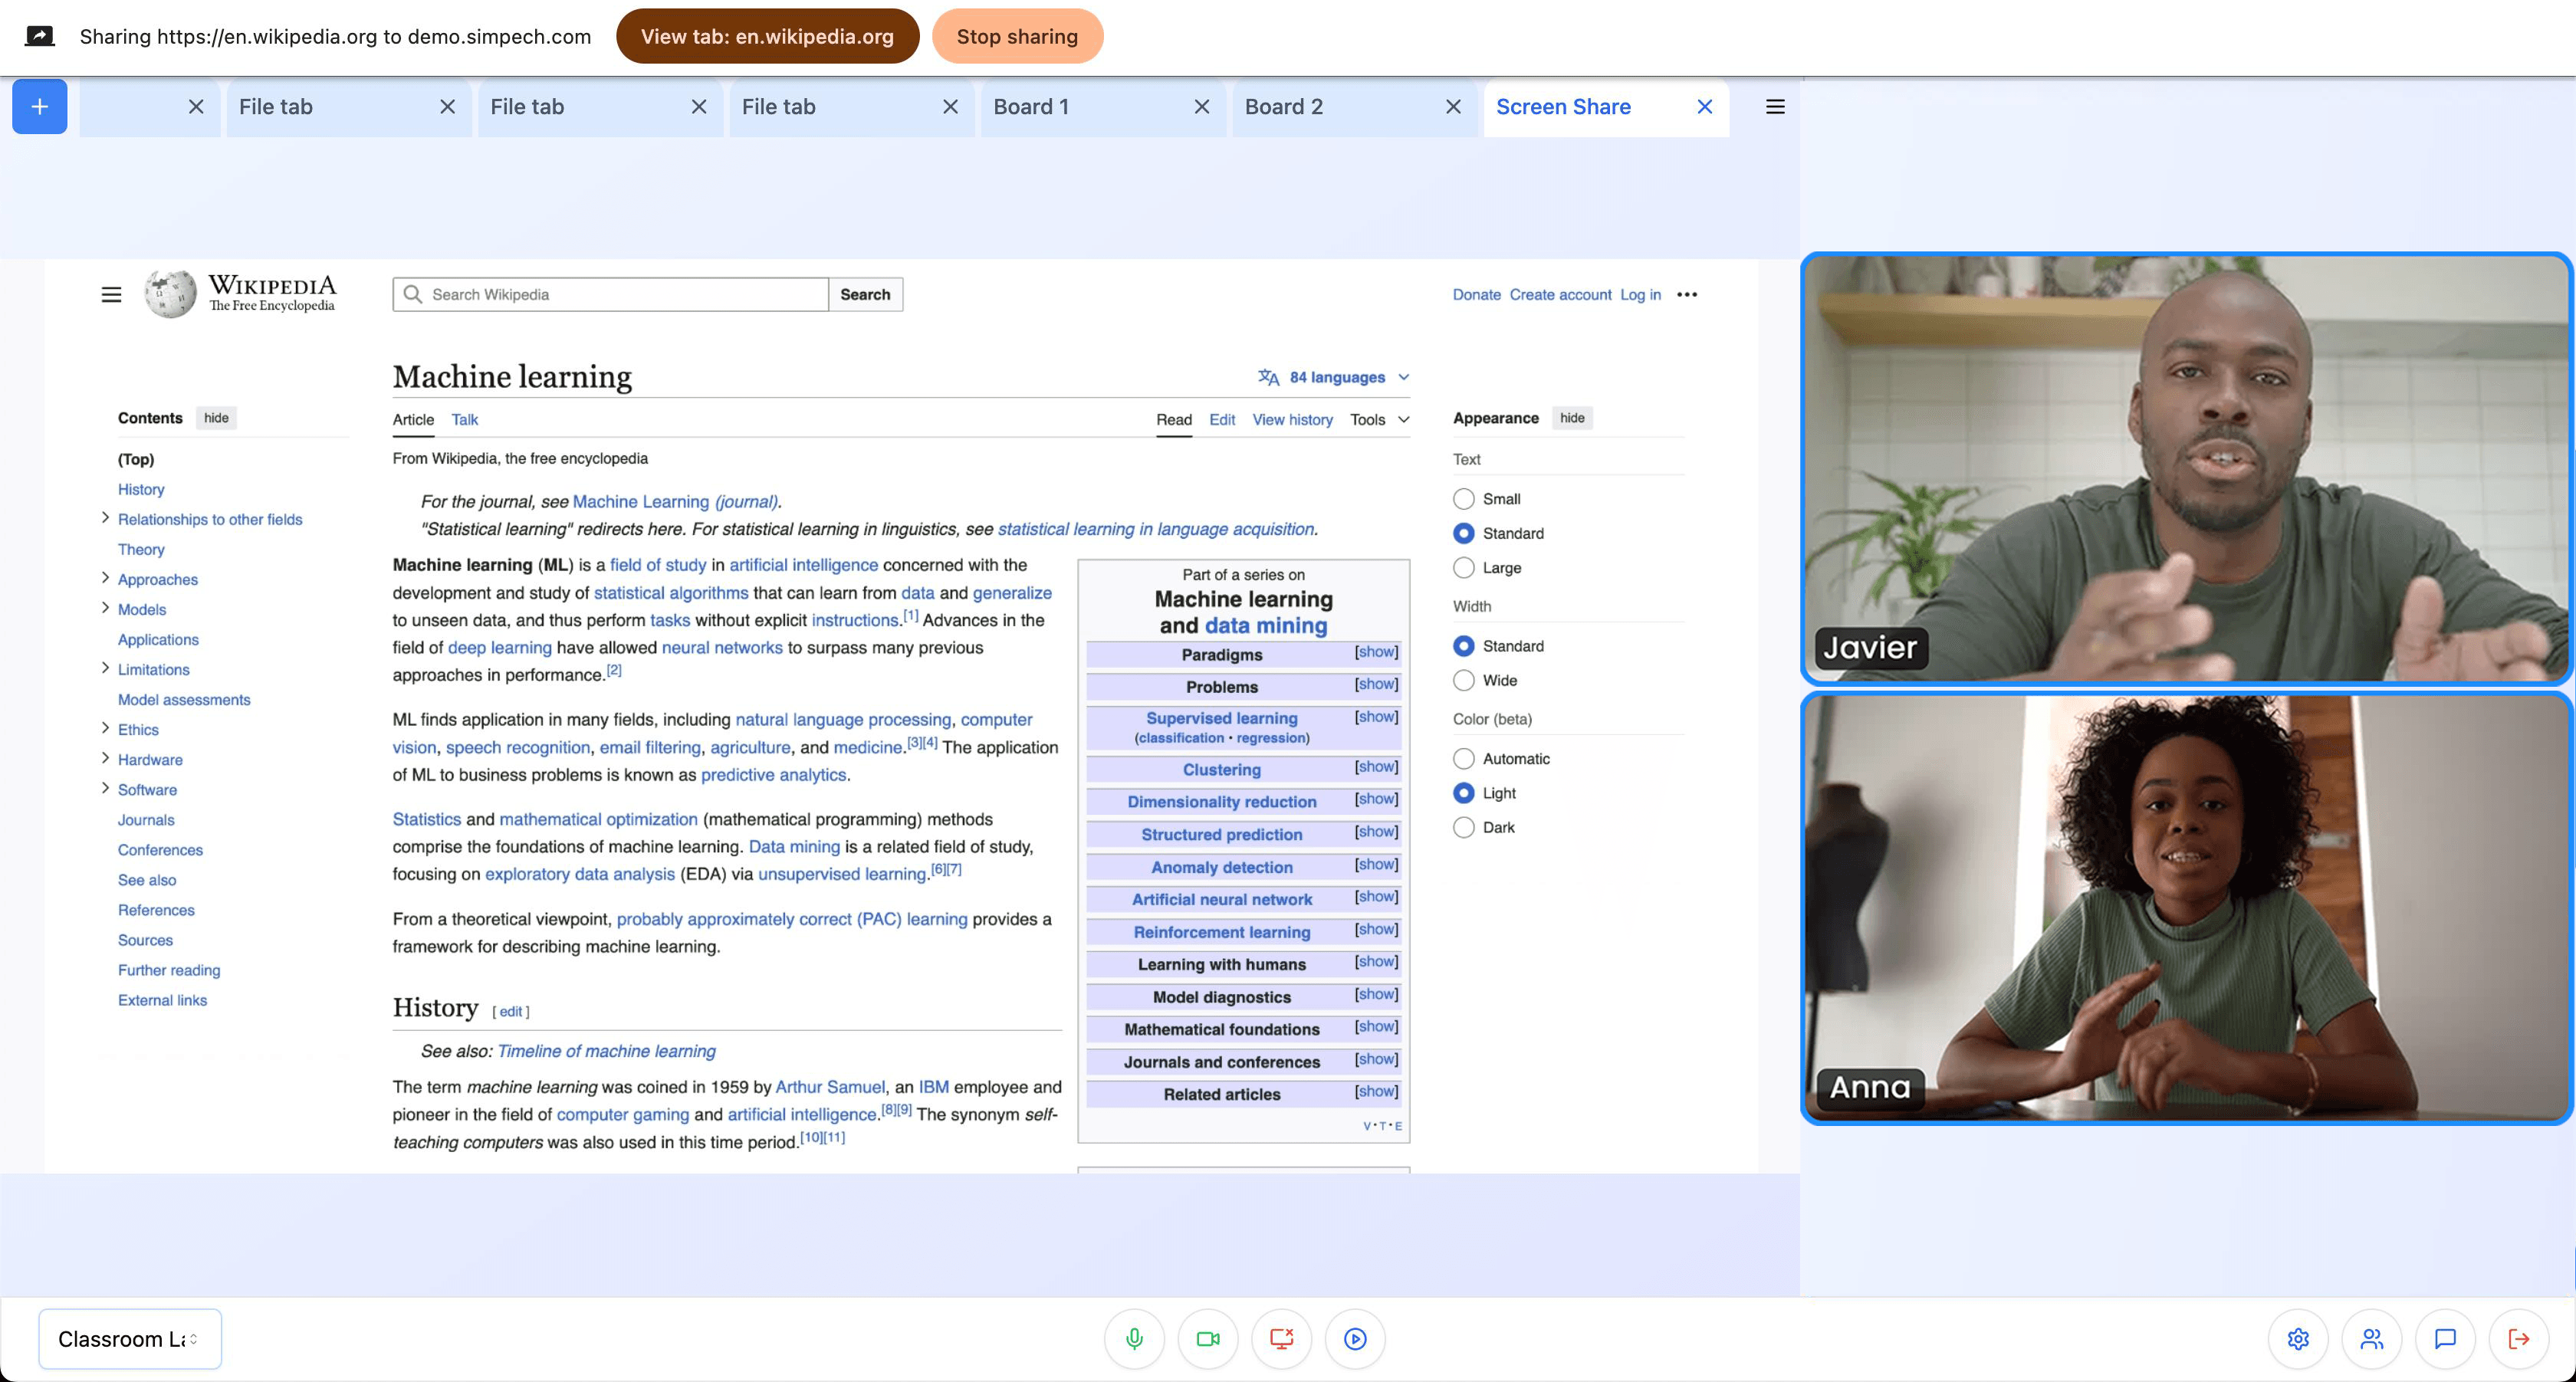Screen dimensions: 2576x1382
Task: Select Wide width option
Action: (x=1463, y=680)
